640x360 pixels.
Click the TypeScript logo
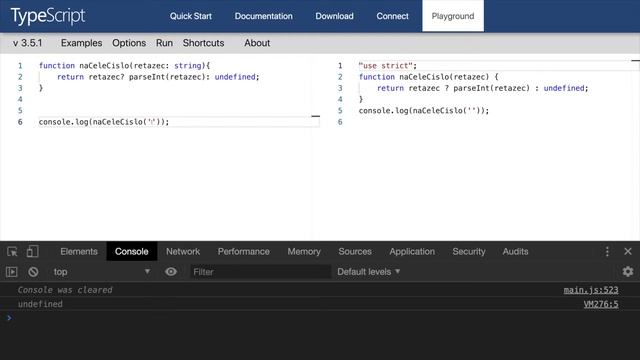tap(48, 16)
